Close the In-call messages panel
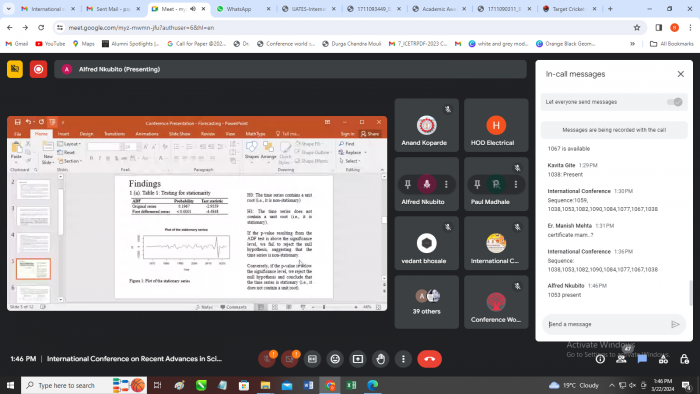This screenshot has height=394, width=700. [x=680, y=74]
